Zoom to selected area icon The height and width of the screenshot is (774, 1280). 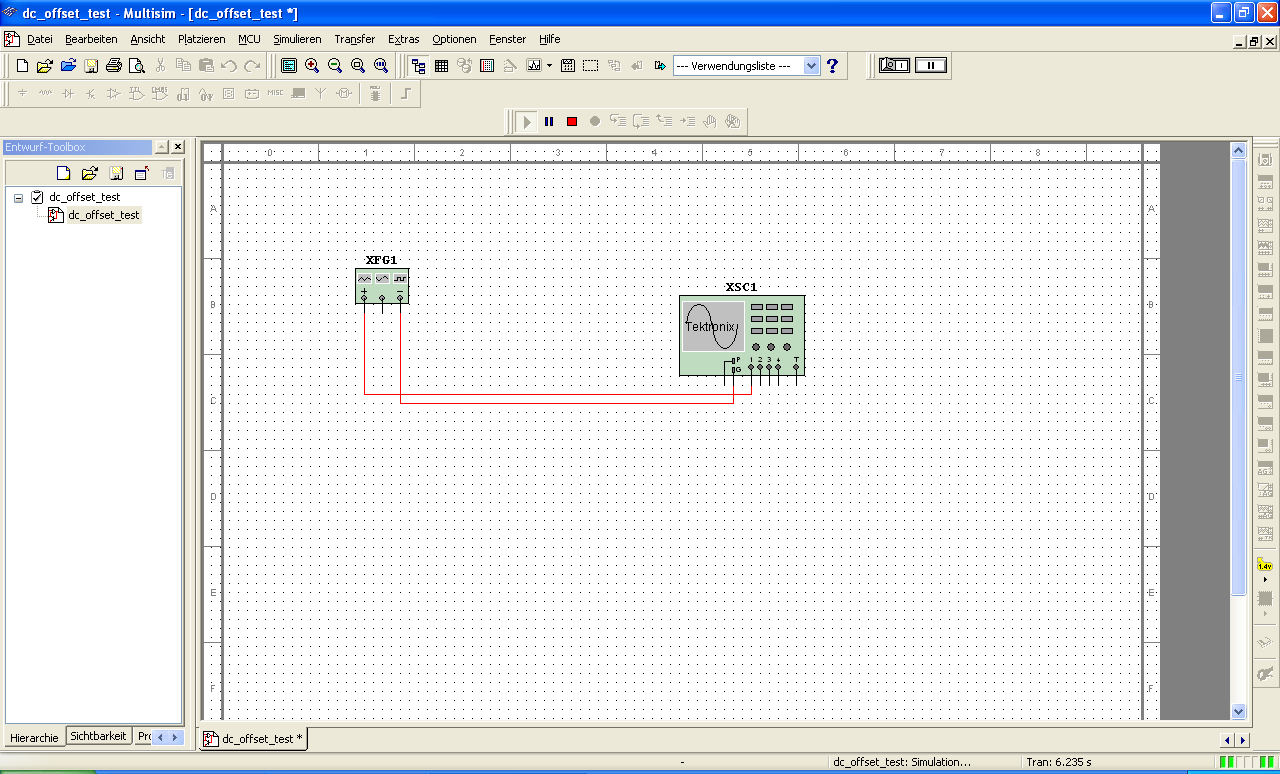point(358,66)
